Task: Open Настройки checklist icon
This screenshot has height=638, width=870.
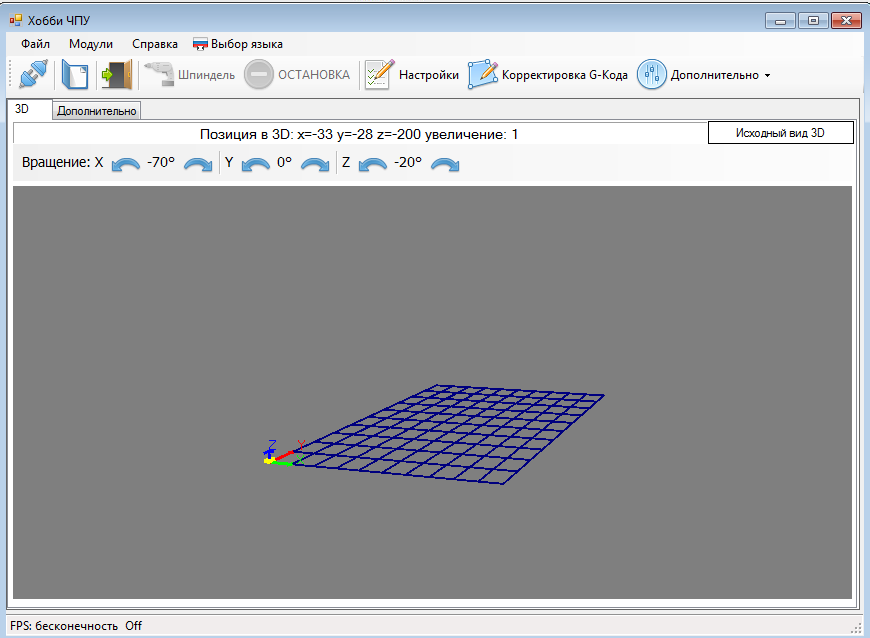Action: tap(380, 74)
